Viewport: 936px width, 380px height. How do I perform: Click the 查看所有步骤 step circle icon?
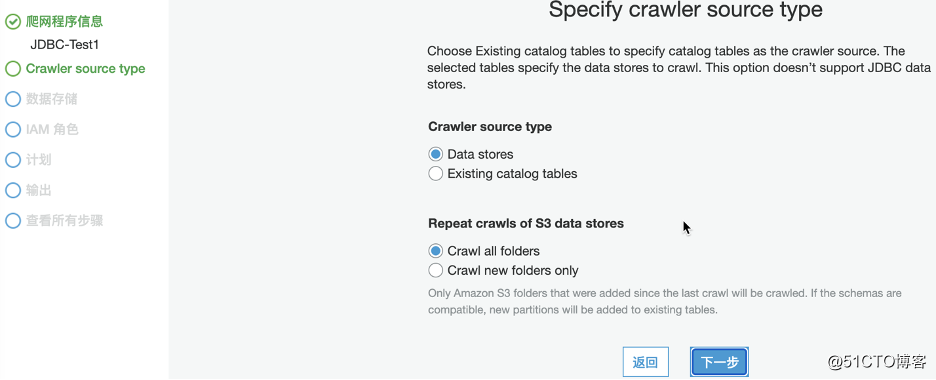point(13,221)
